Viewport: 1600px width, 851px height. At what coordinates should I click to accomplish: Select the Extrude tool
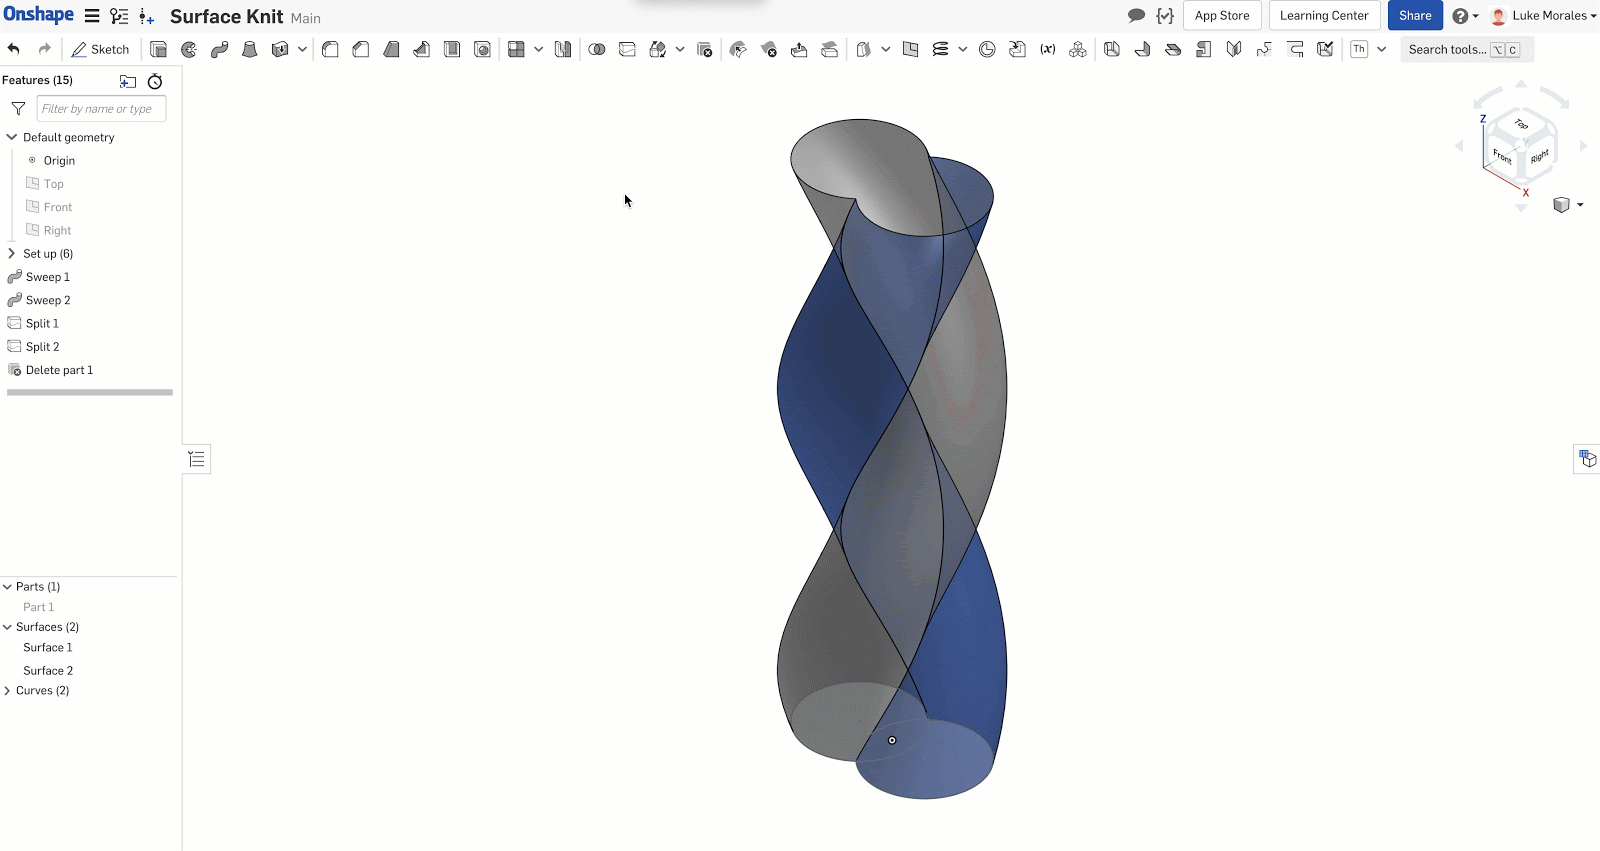click(x=158, y=49)
